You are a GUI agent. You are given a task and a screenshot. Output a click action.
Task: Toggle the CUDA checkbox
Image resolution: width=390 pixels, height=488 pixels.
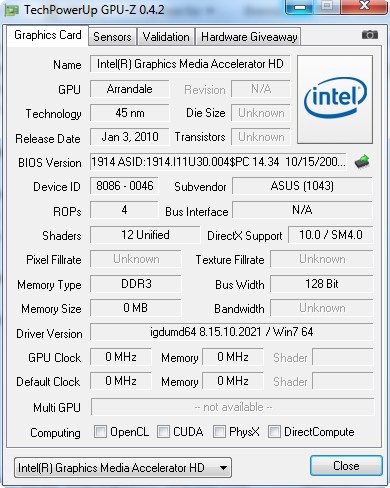coord(163,431)
